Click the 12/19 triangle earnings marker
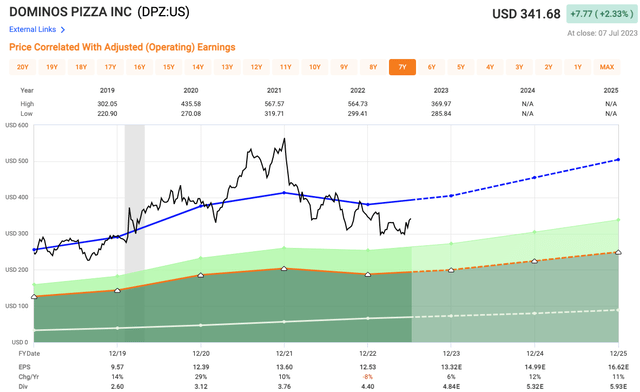The image size is (640, 392). [x=117, y=290]
